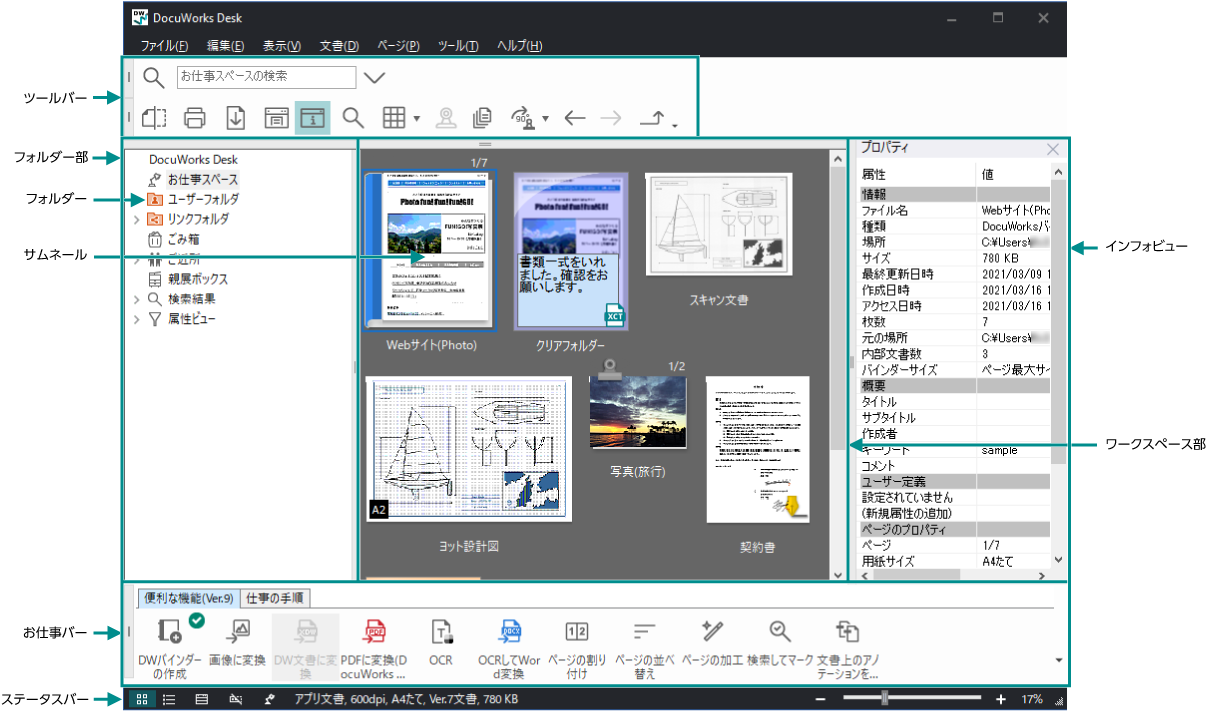The image size is (1207, 712).
Task: Close the プロパティ panel
Action: (1052, 149)
